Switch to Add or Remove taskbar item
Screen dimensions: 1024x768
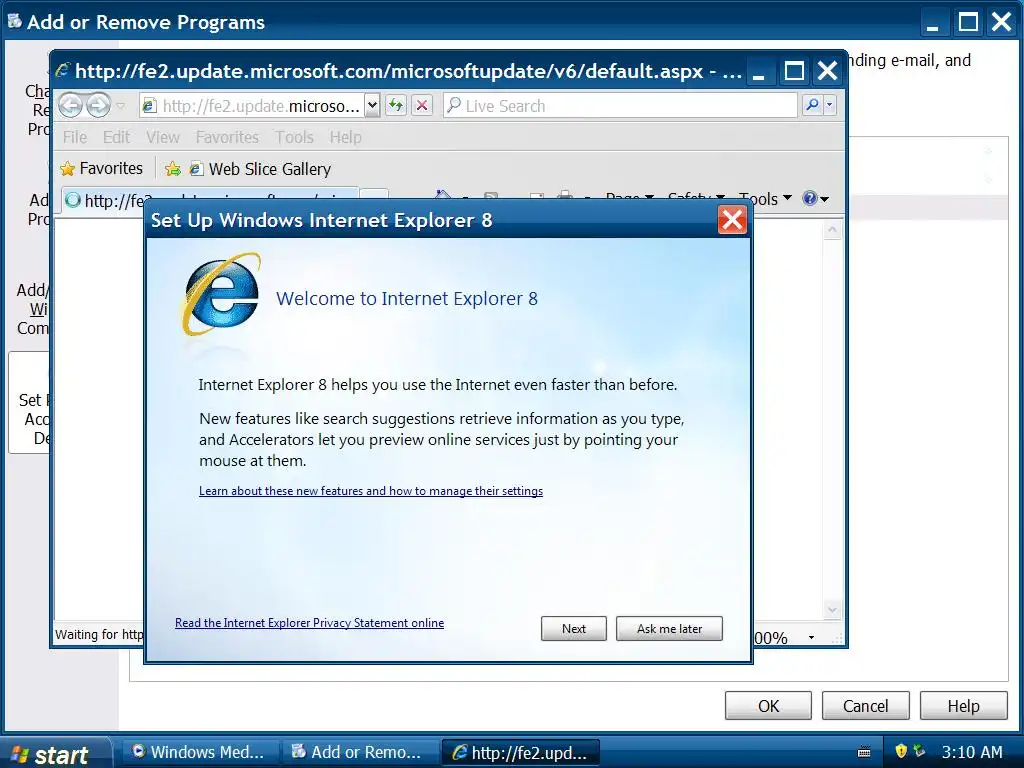tap(360, 752)
